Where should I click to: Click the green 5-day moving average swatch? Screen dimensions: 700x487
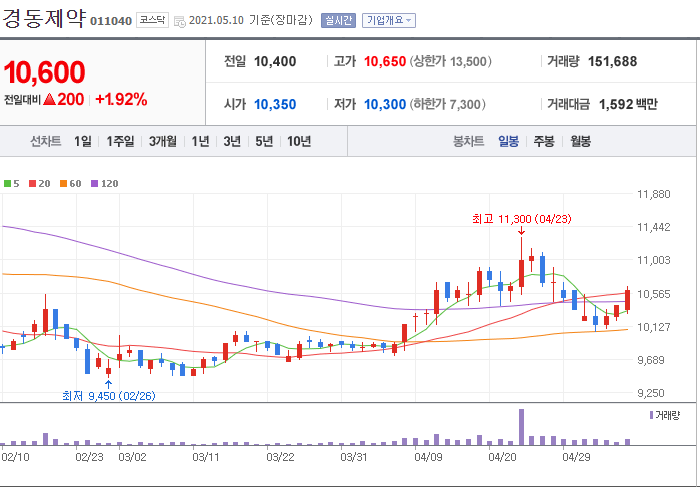tap(7, 183)
